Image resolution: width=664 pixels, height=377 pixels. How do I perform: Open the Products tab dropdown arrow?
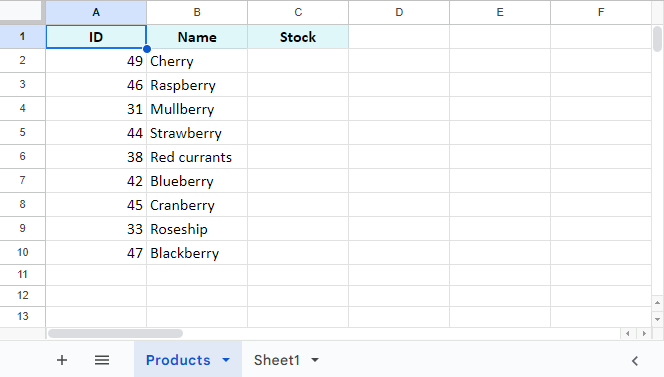click(226, 360)
